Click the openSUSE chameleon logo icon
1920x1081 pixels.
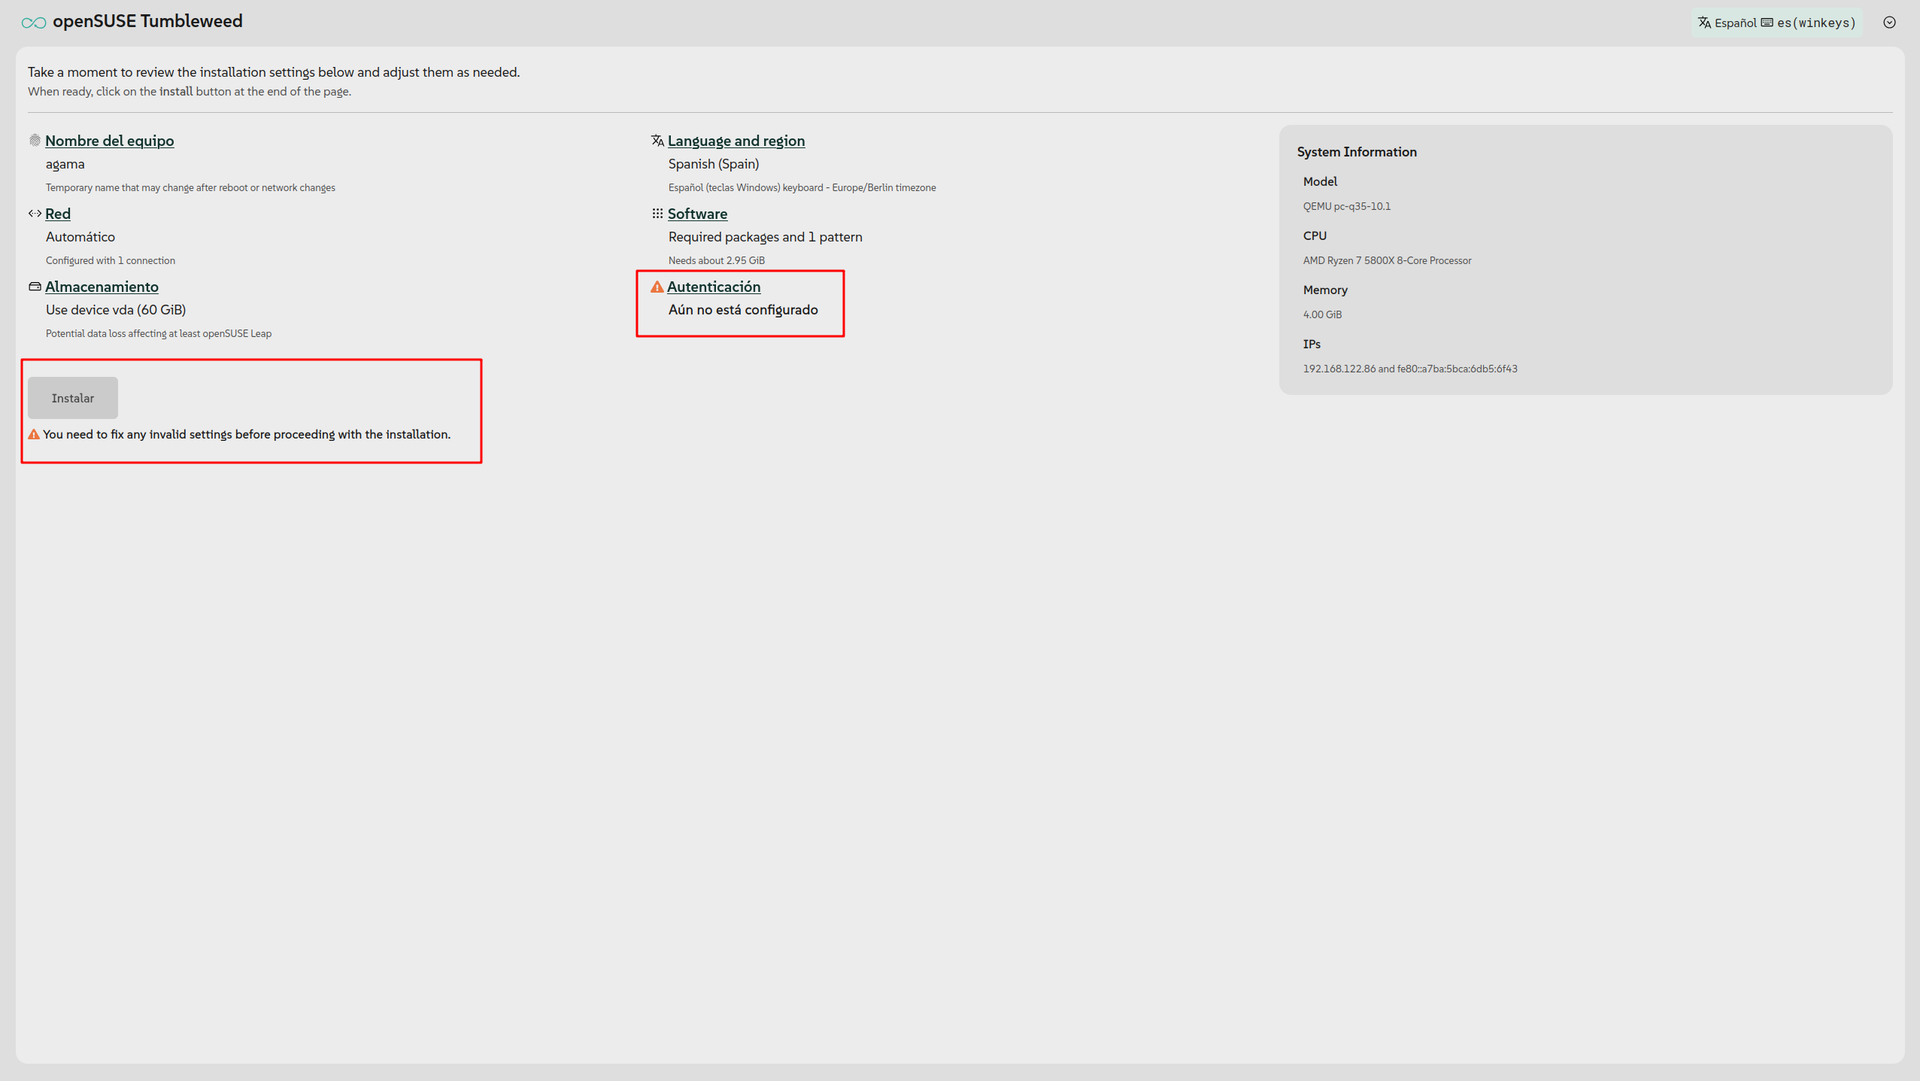tap(34, 22)
